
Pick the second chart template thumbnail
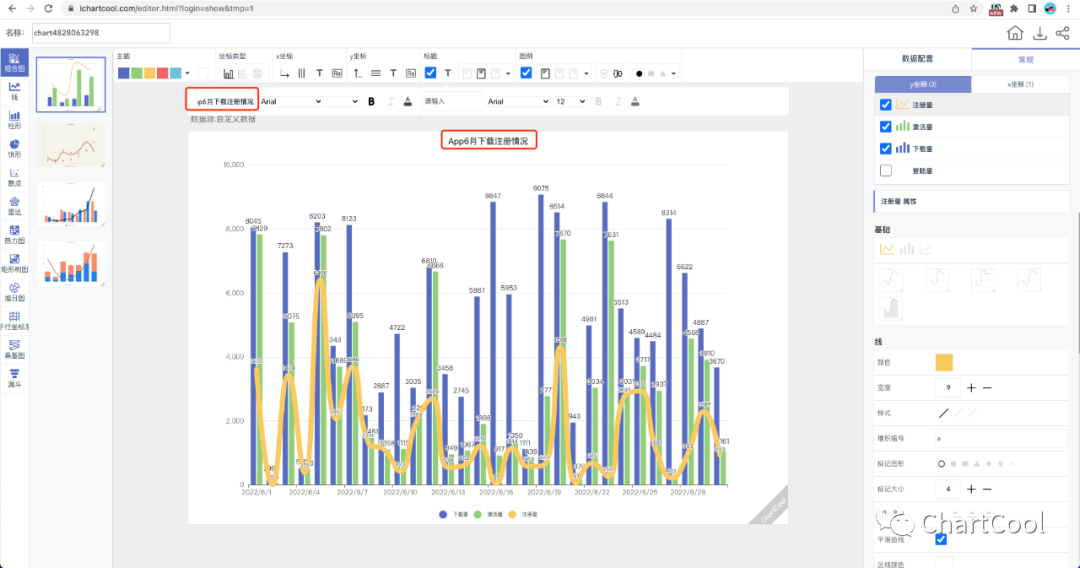[x=70, y=146]
